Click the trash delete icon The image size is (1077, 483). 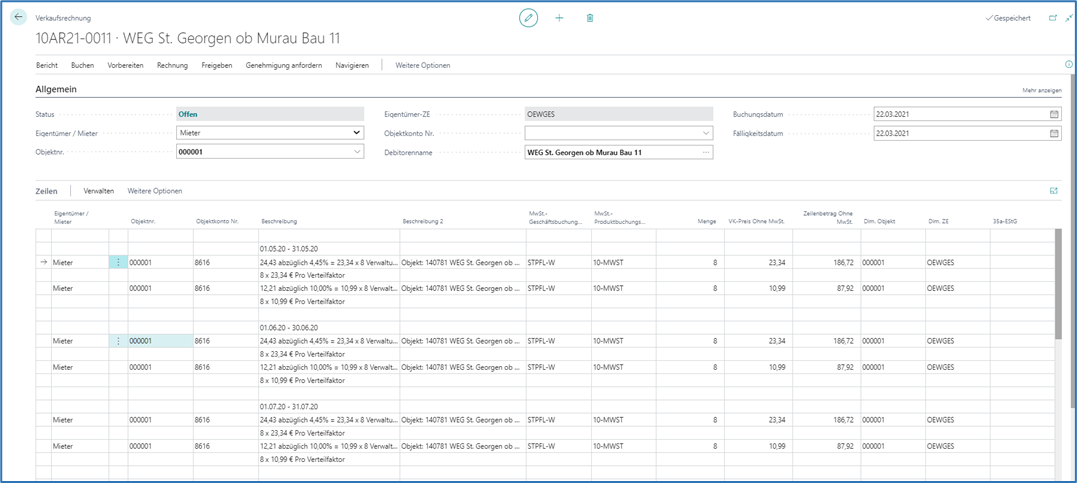click(x=590, y=18)
